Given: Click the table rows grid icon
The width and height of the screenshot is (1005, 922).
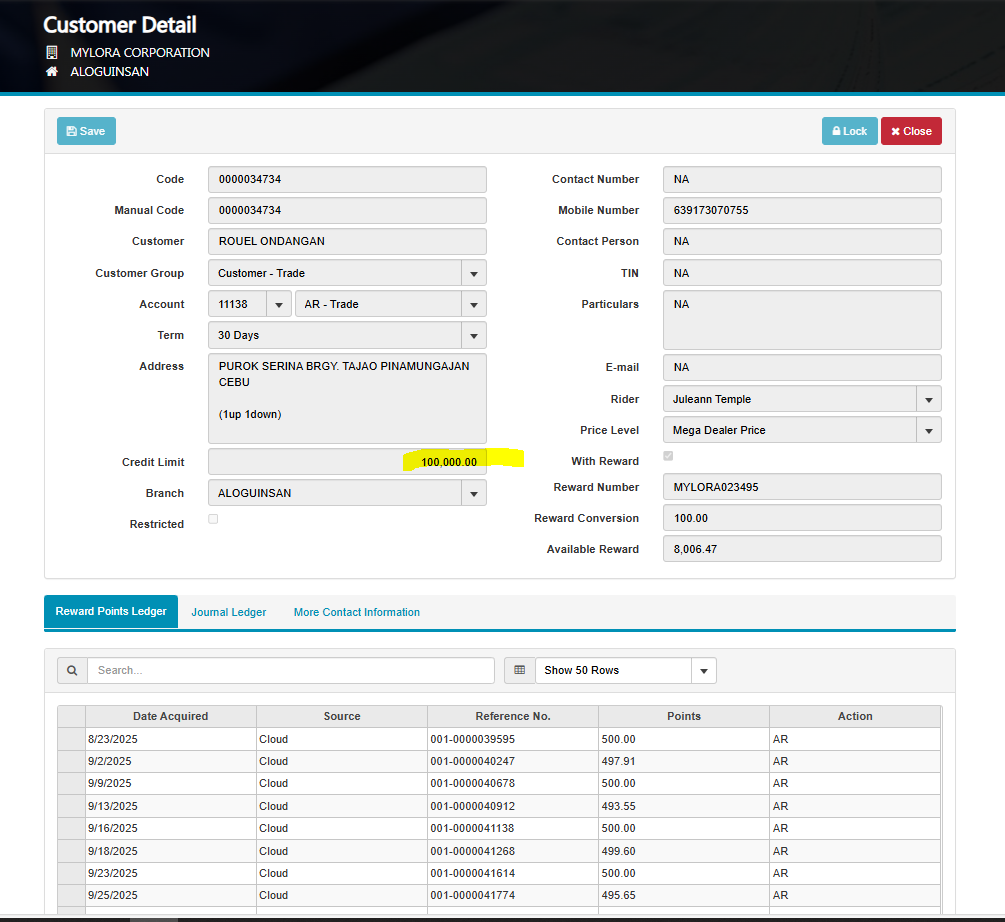Looking at the screenshot, I should click(519, 670).
